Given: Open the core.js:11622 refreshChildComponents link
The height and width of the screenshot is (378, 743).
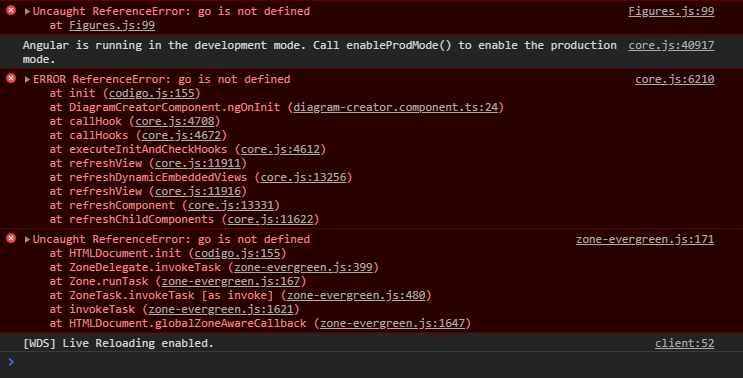Looking at the screenshot, I should (270, 219).
